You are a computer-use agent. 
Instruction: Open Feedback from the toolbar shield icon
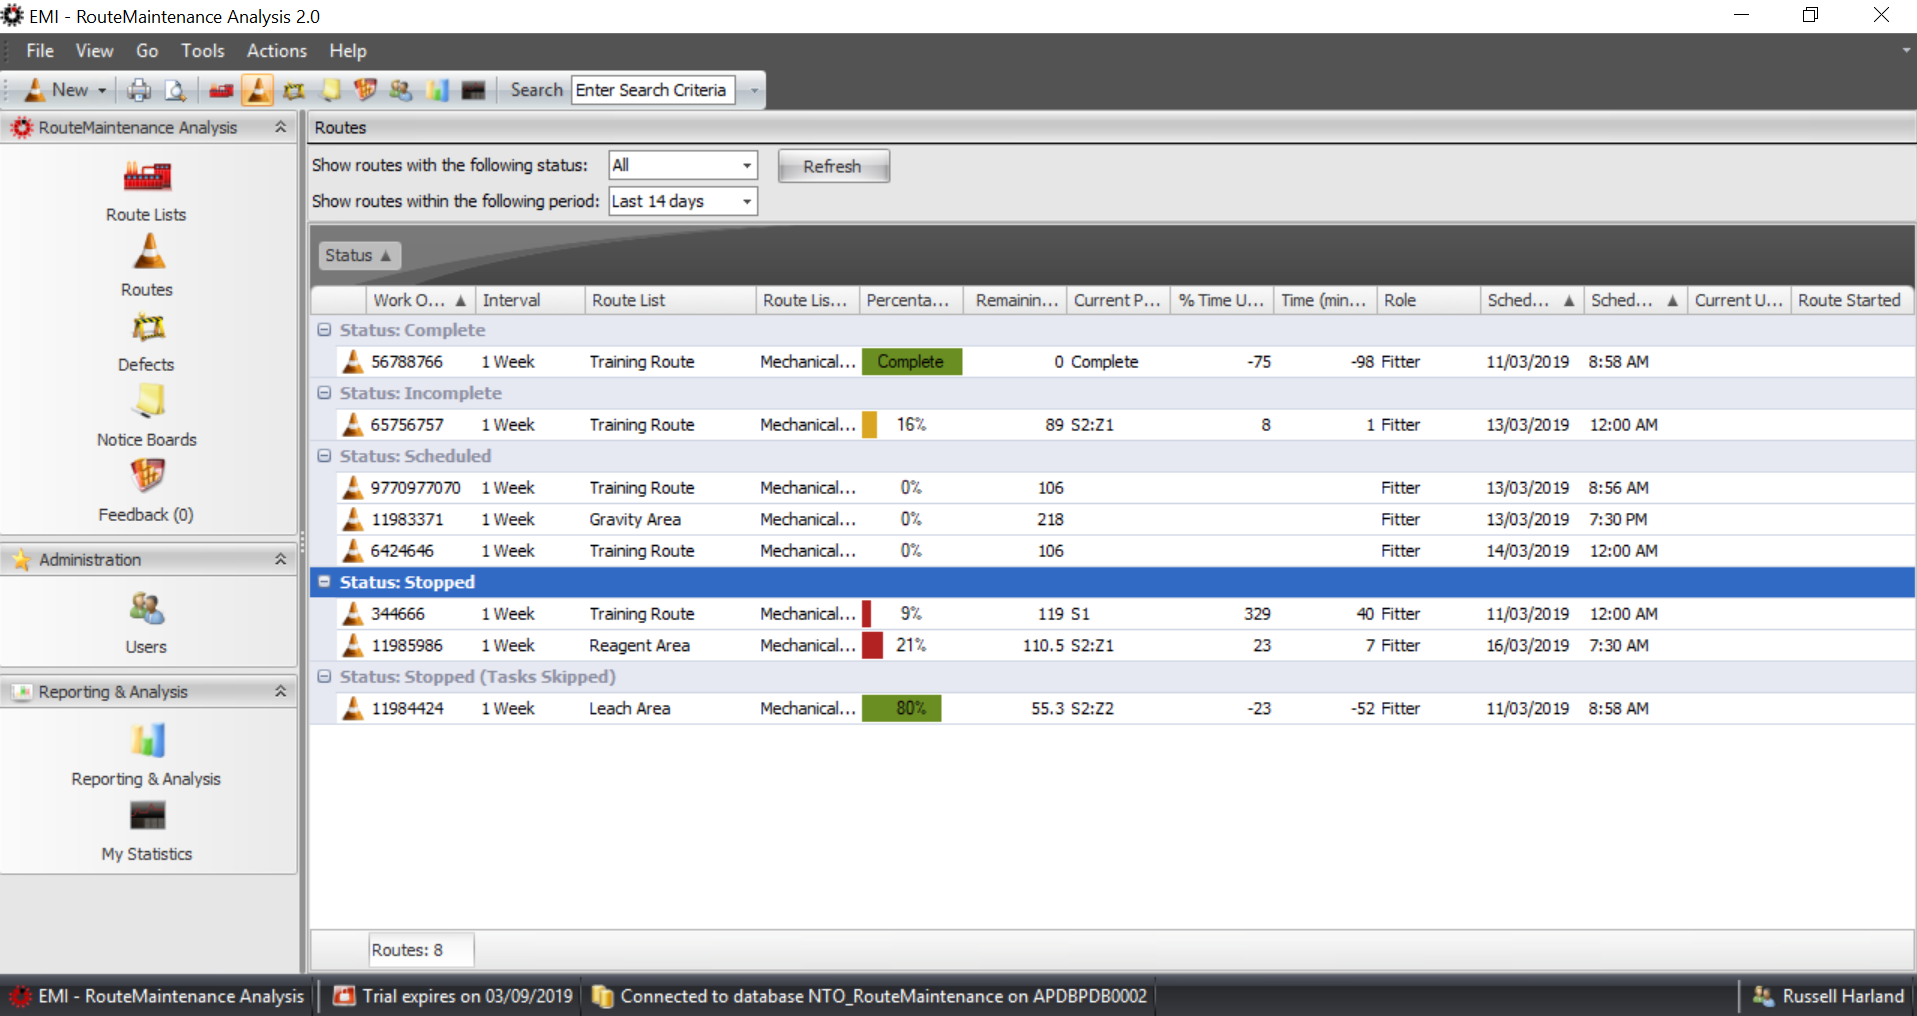pyautogui.click(x=365, y=90)
